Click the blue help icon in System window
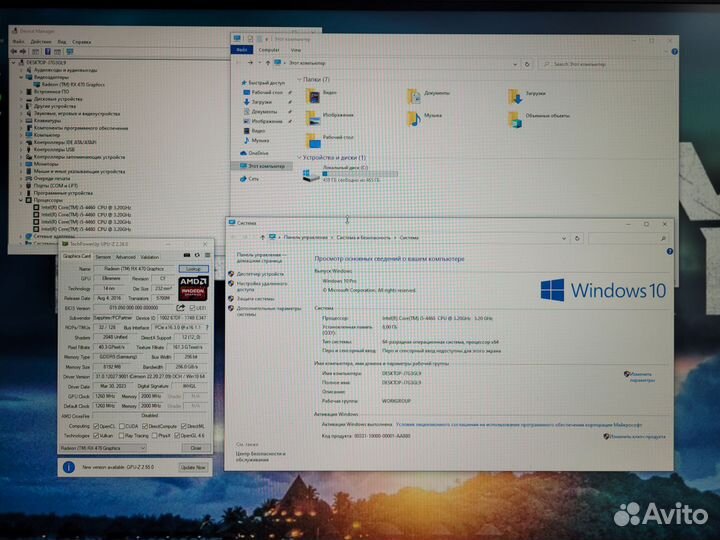The width and height of the screenshot is (720, 540). (x=669, y=251)
